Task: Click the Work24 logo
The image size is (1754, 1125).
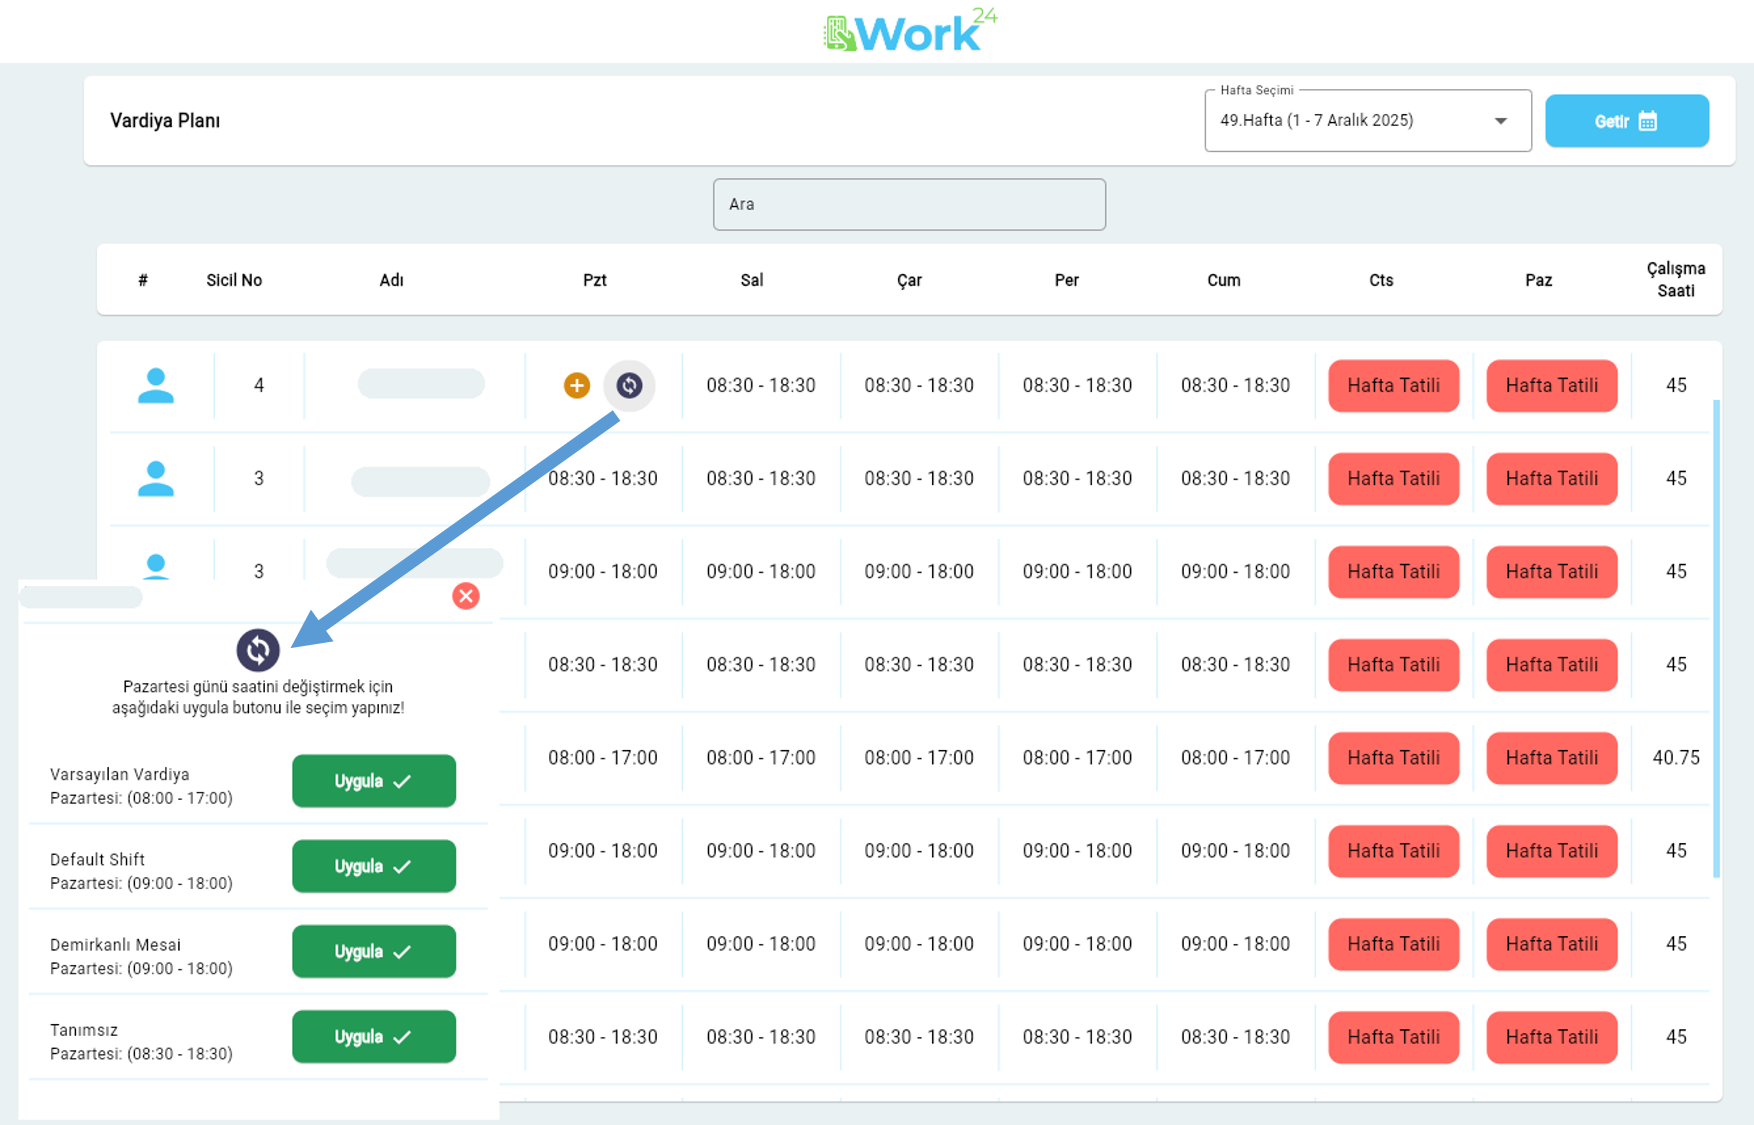Action: pyautogui.click(x=909, y=31)
